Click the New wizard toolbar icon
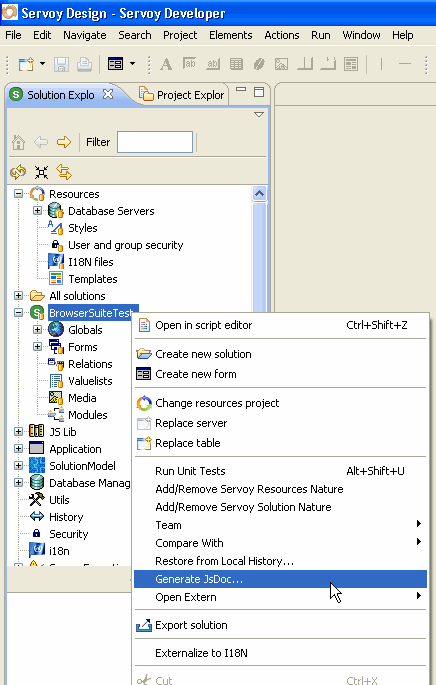 coord(26,65)
